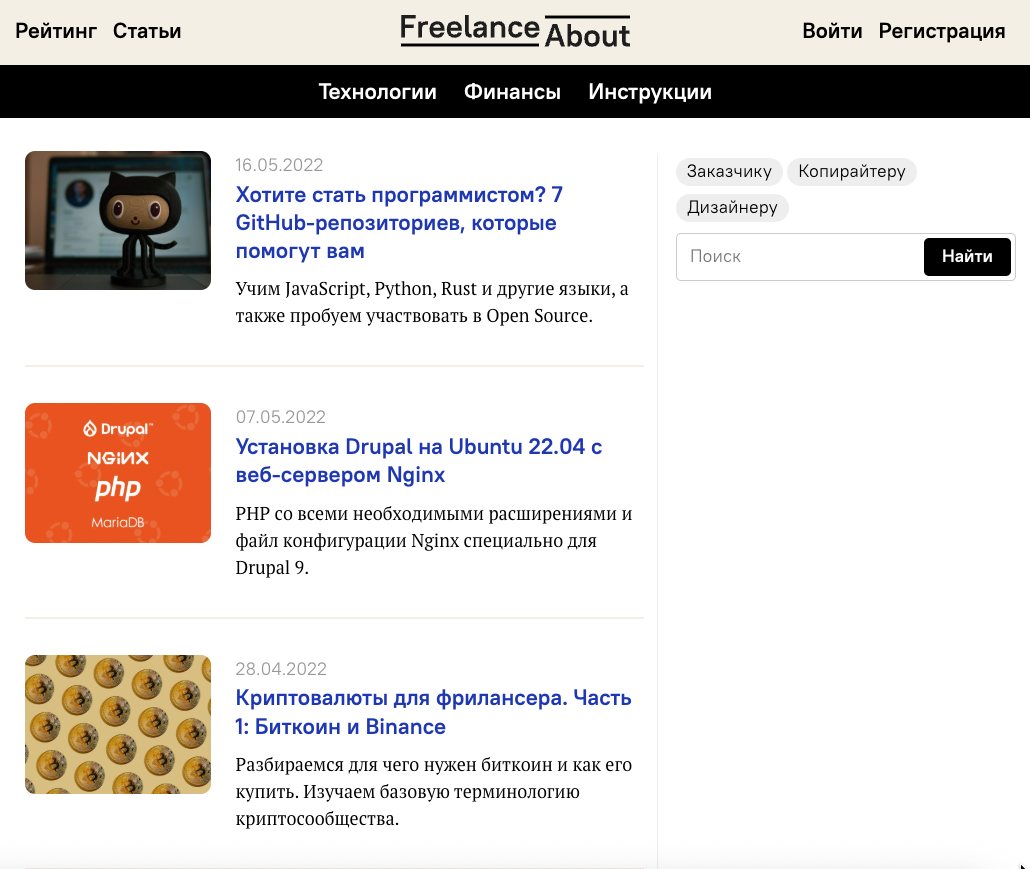This screenshot has height=869, width=1030.
Task: Filter by Дизайнеру tag
Action: click(x=732, y=208)
